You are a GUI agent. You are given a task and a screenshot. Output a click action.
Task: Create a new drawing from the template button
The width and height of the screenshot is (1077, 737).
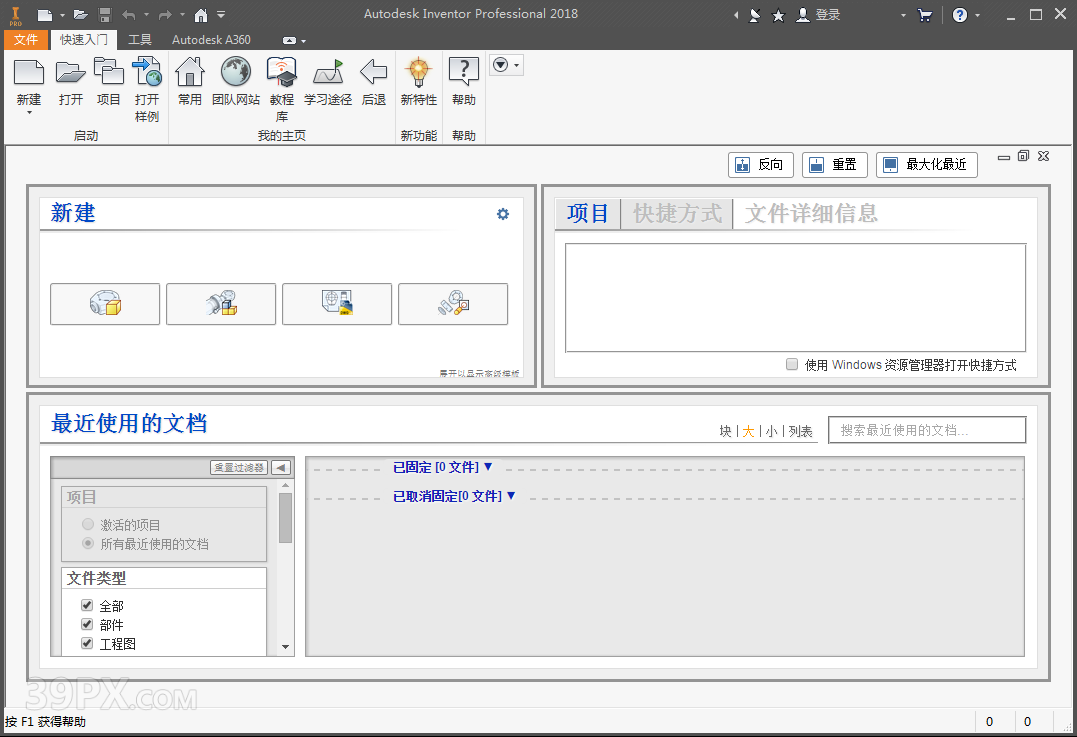[337, 304]
